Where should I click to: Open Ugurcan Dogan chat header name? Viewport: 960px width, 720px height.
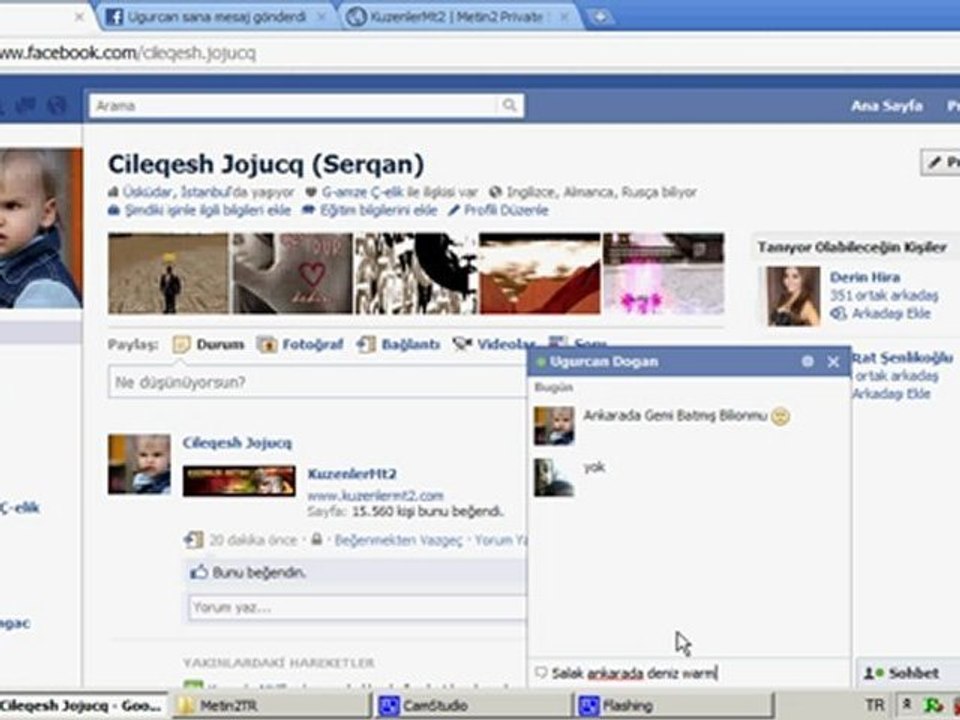coord(604,361)
